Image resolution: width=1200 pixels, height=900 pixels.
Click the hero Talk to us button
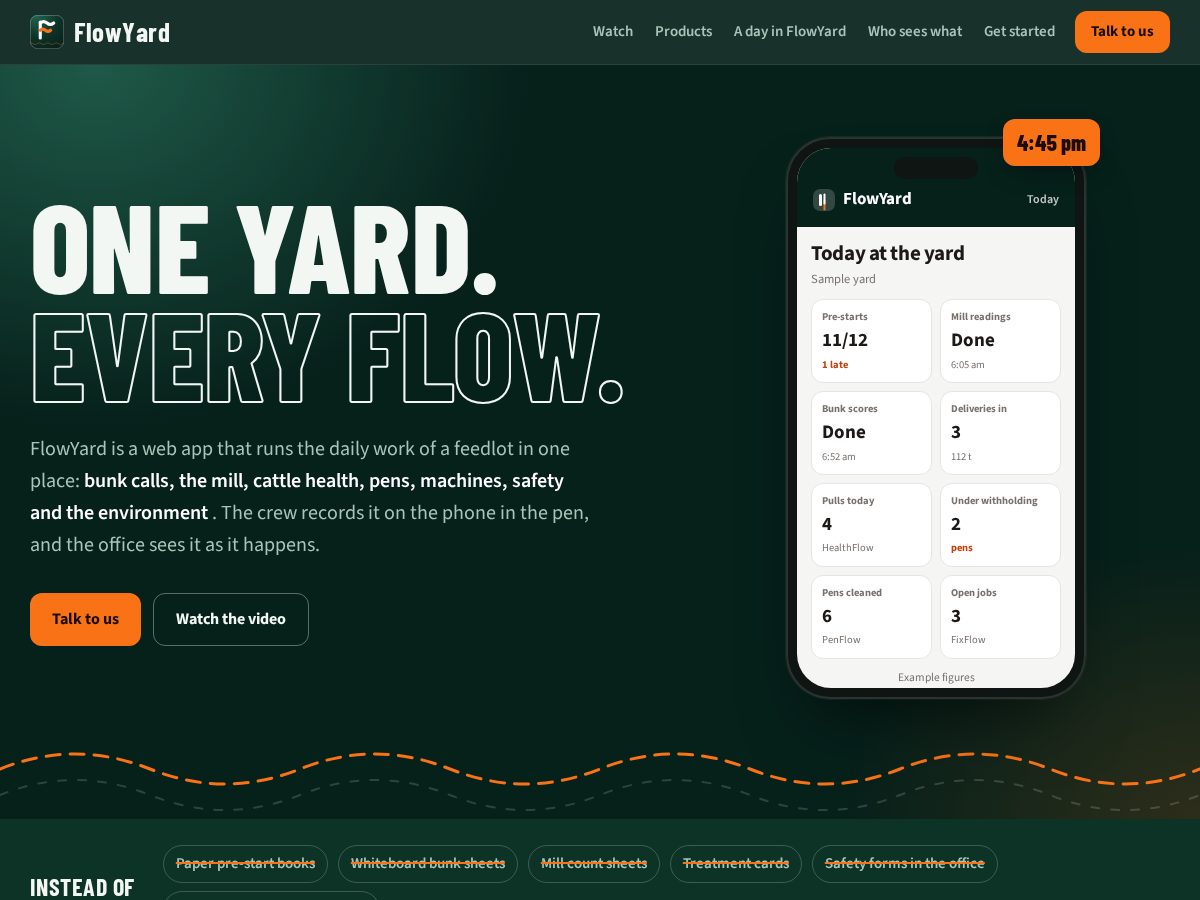[x=85, y=619]
